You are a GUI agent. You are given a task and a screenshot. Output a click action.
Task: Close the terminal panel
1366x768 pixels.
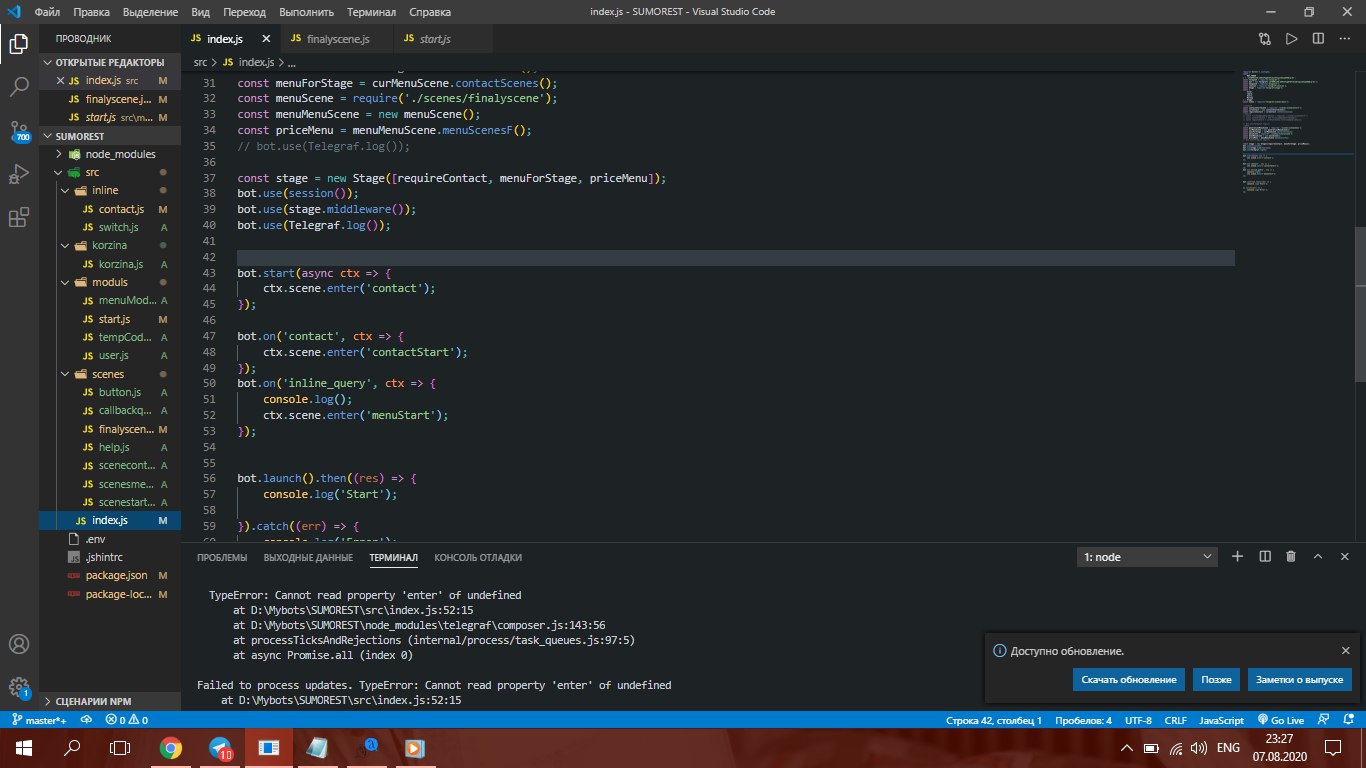coord(1345,557)
